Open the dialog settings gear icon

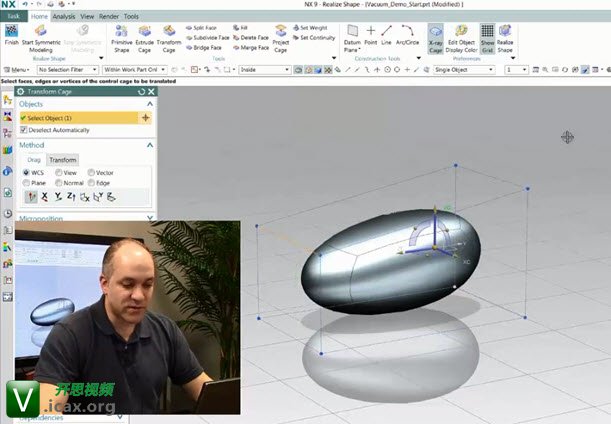[x=21, y=92]
